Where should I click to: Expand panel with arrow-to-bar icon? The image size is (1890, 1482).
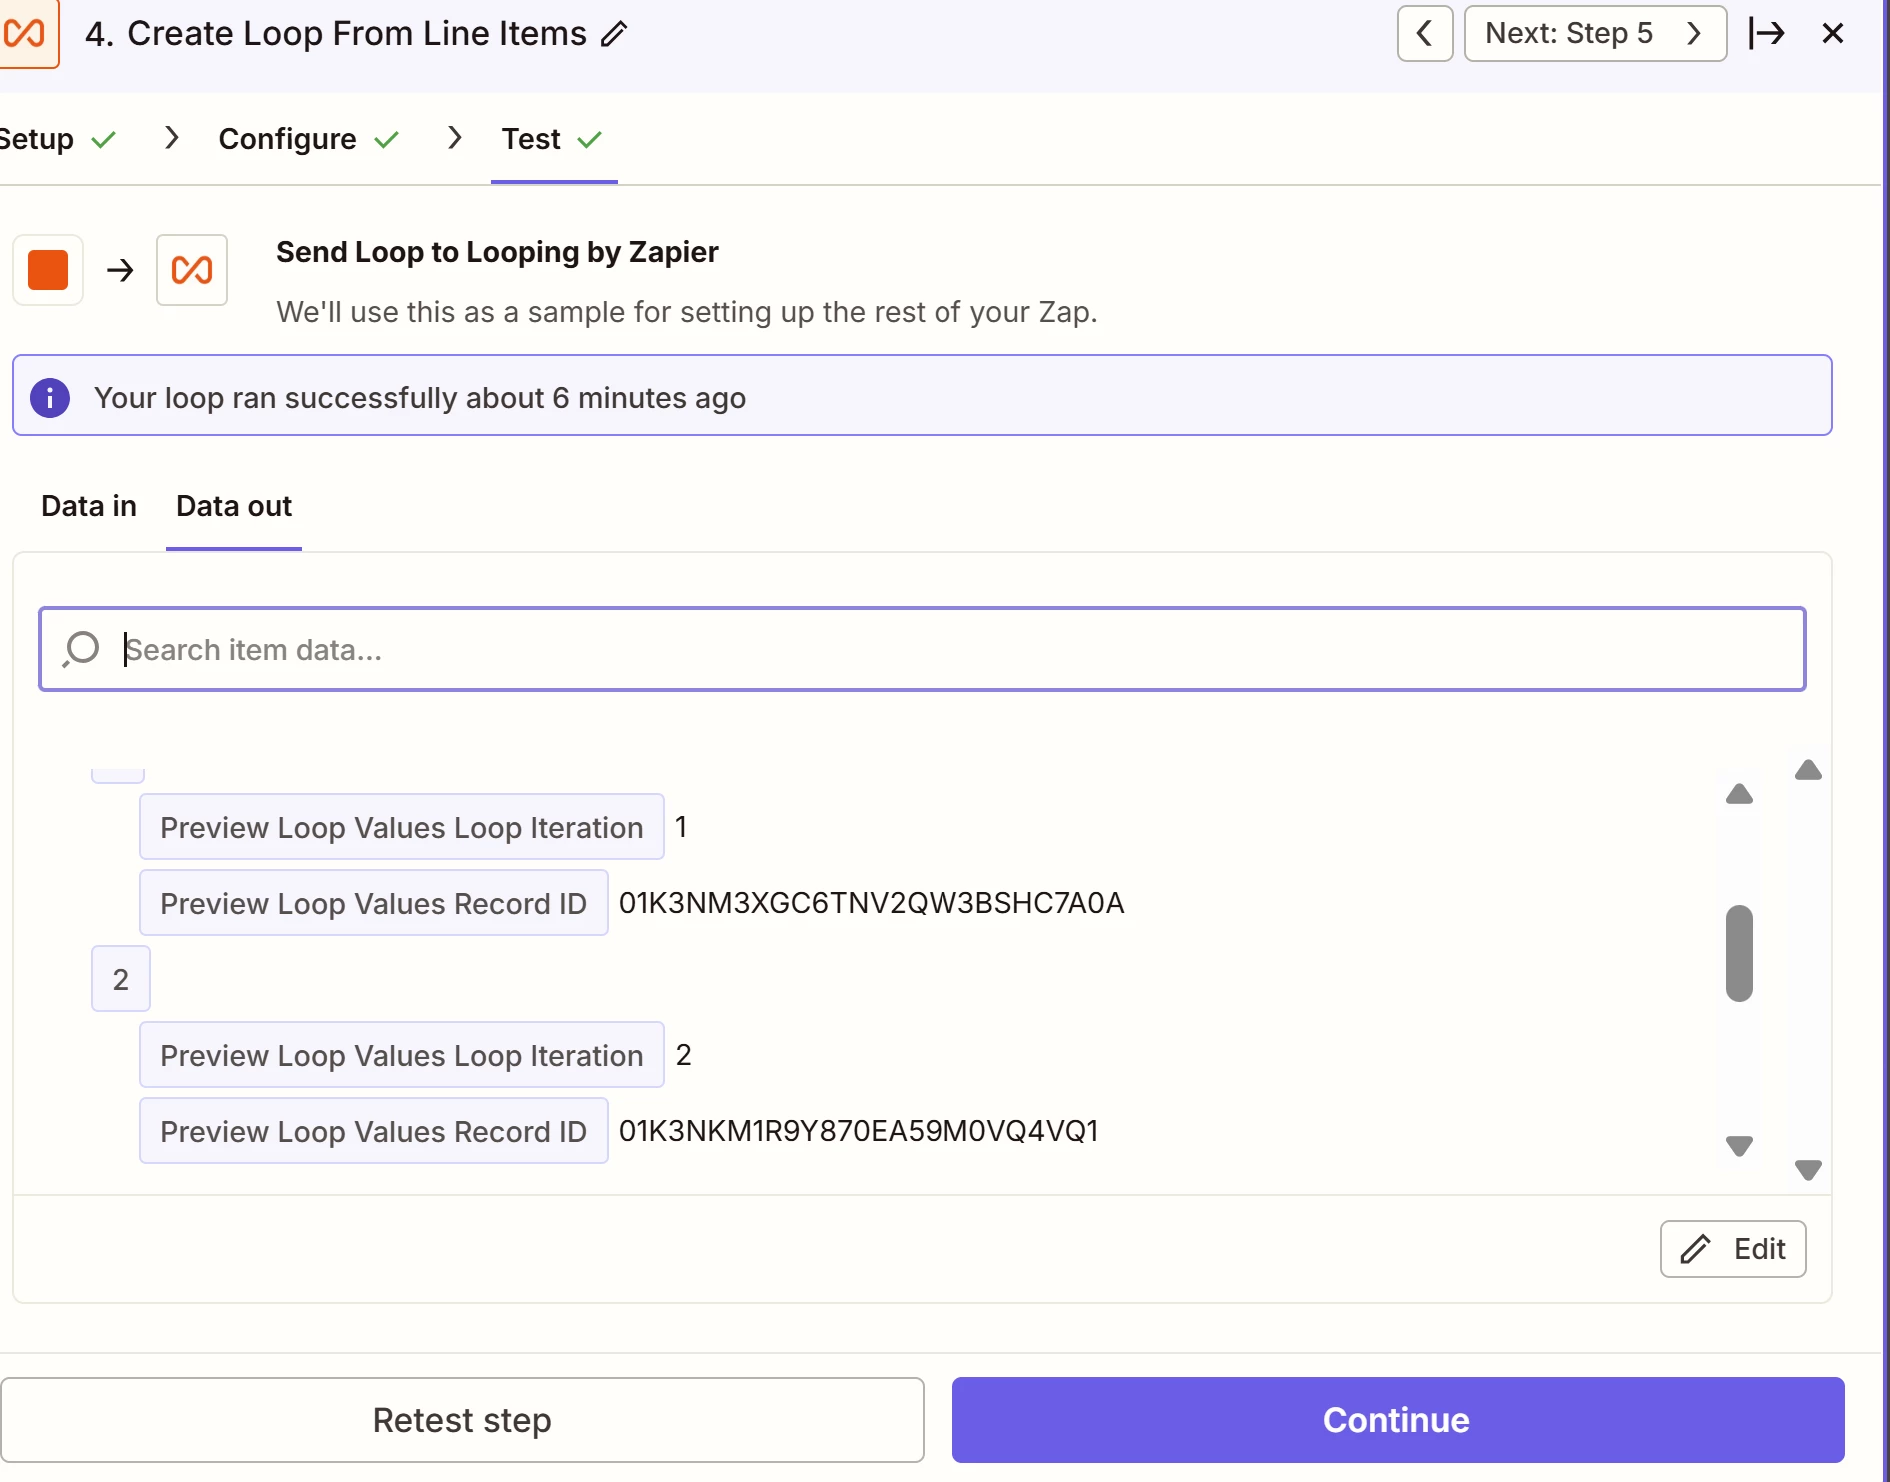coord(1767,33)
